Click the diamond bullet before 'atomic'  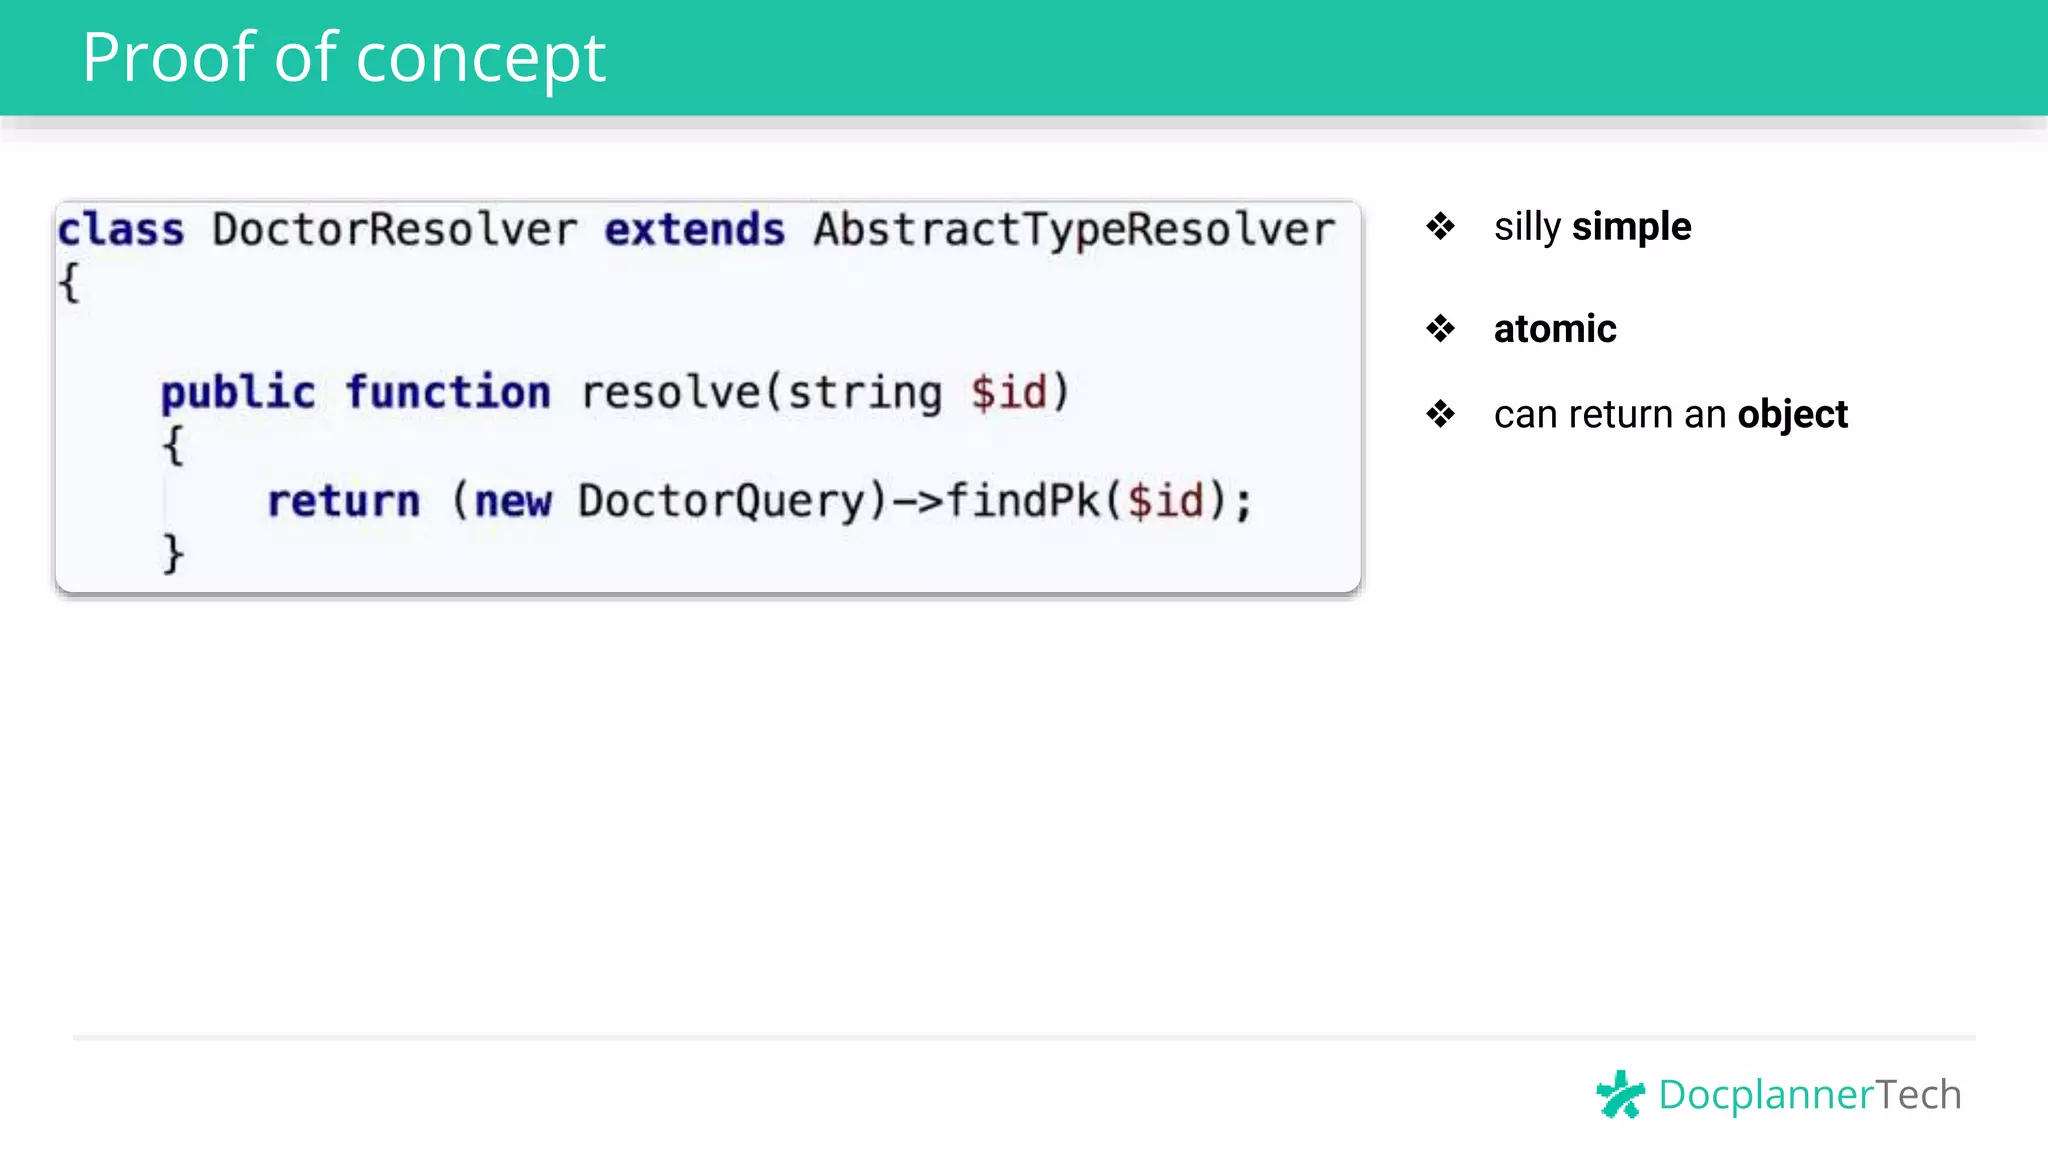[x=1441, y=328]
